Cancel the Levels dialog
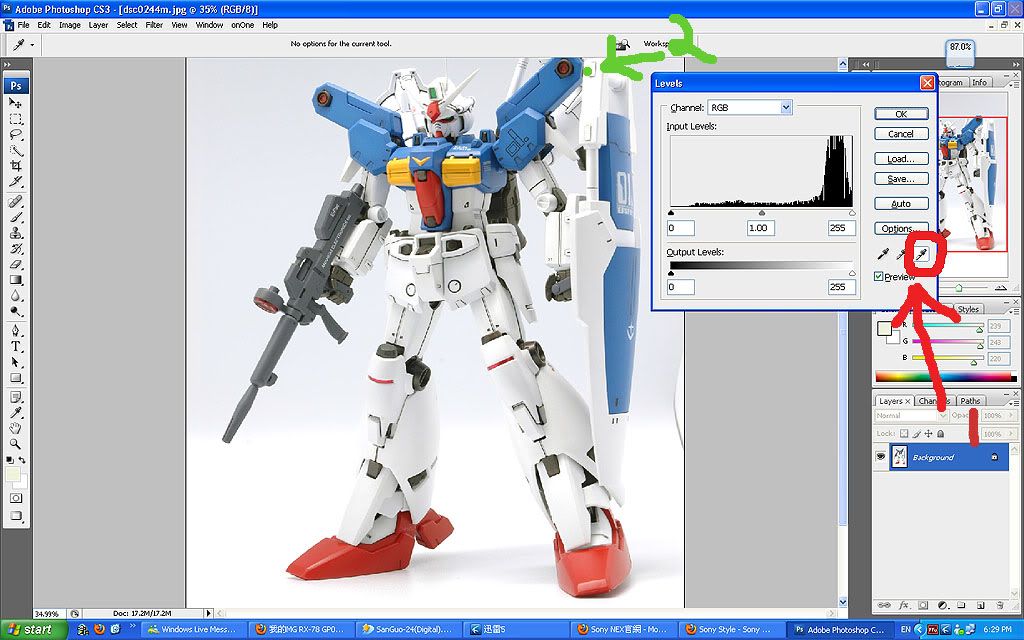 point(901,134)
